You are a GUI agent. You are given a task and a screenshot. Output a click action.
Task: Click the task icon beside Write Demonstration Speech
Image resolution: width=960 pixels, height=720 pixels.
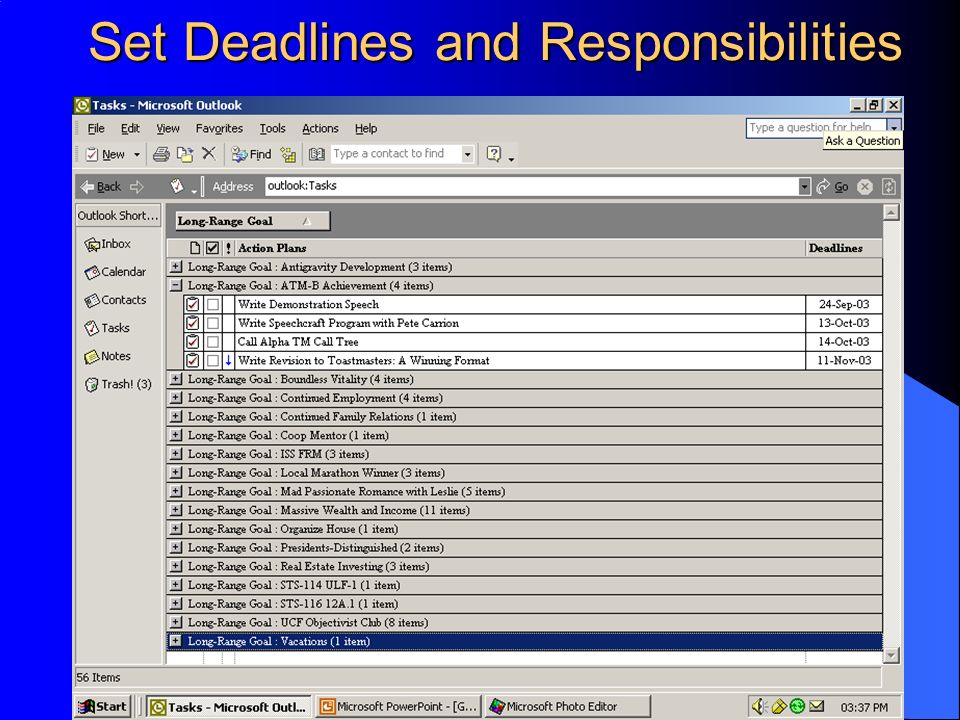pos(193,304)
